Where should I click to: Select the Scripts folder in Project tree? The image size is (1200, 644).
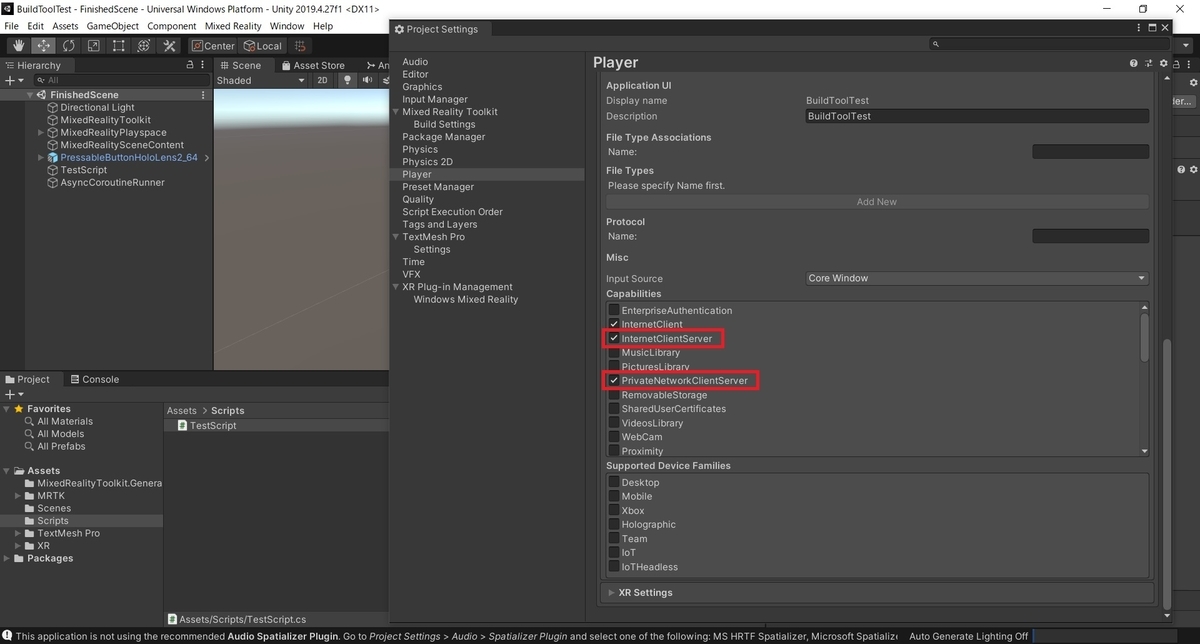53,520
